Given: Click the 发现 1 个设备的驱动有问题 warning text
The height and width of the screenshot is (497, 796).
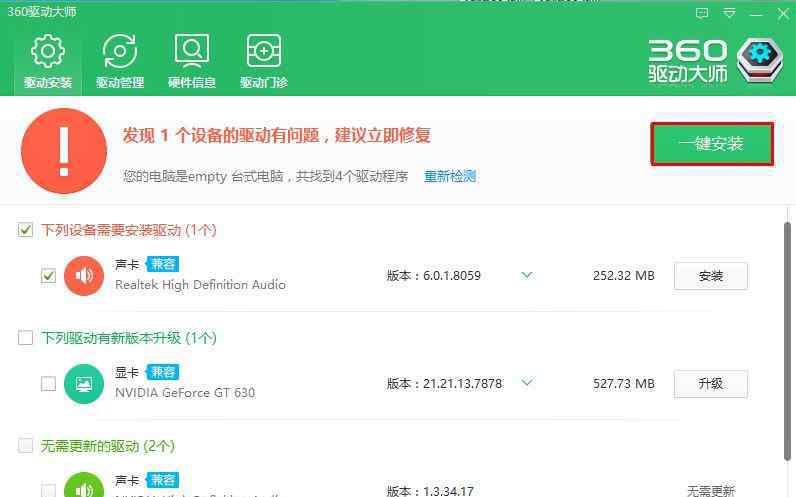Looking at the screenshot, I should tap(276, 136).
